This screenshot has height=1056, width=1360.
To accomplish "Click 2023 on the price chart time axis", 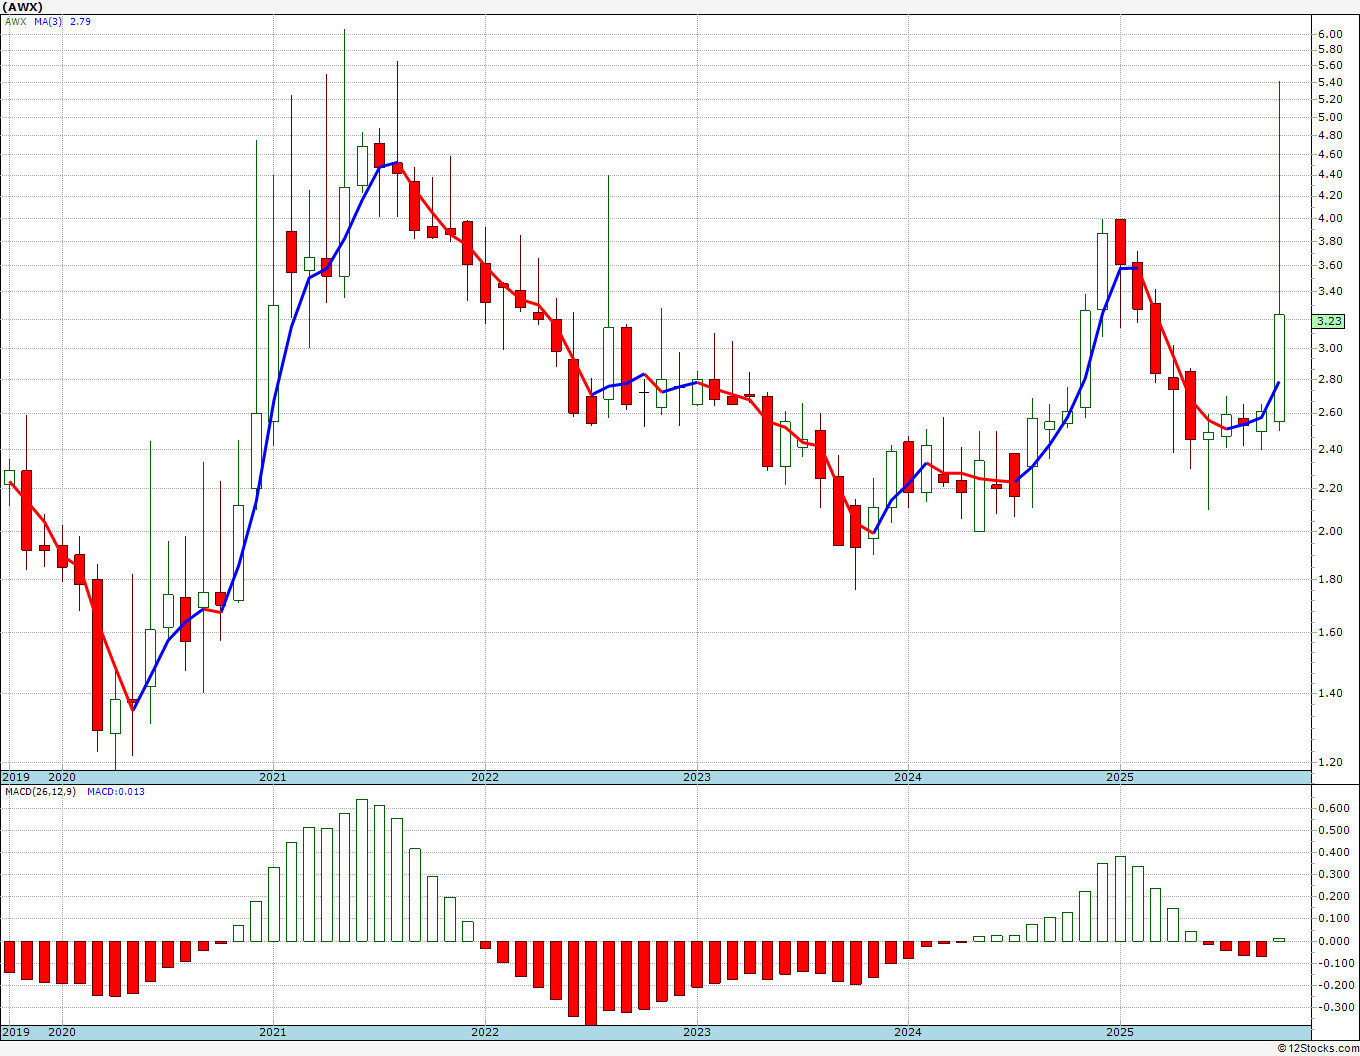I will 696,777.
